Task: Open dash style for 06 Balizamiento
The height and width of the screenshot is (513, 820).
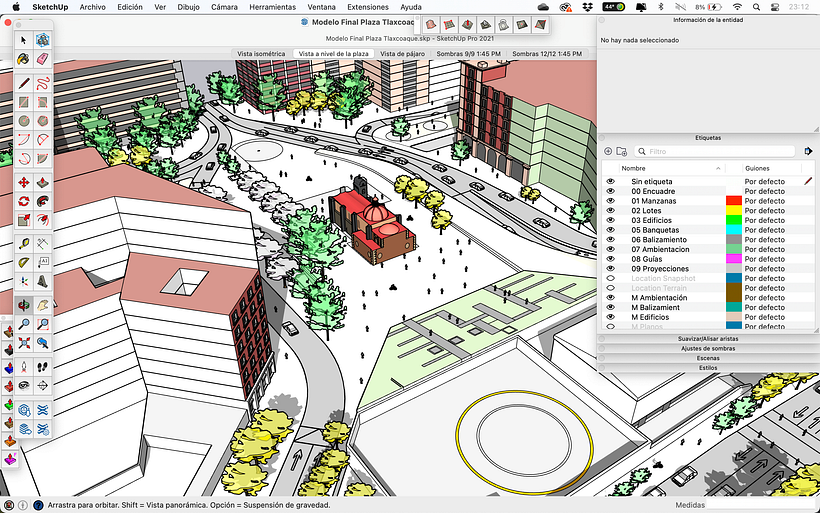Action: click(765, 240)
